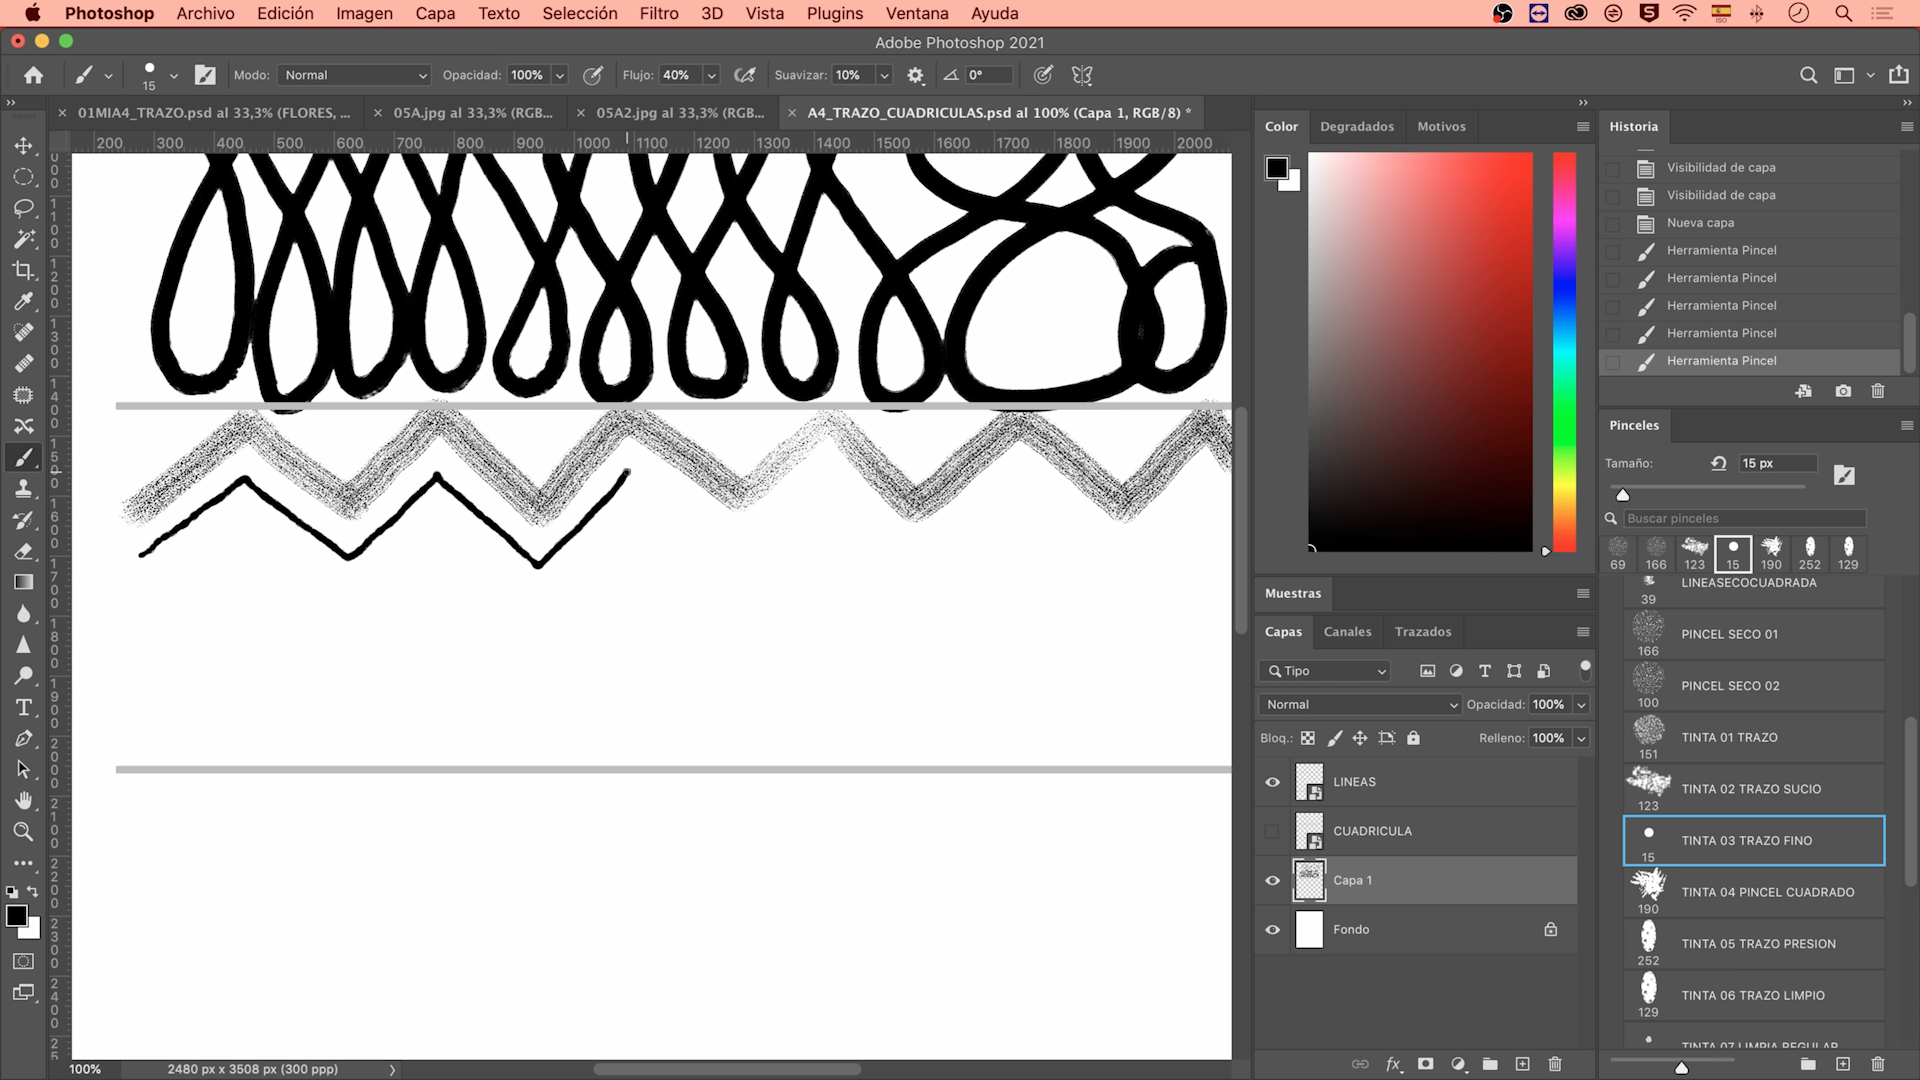
Task: Select the Eraser tool
Action: click(23, 551)
